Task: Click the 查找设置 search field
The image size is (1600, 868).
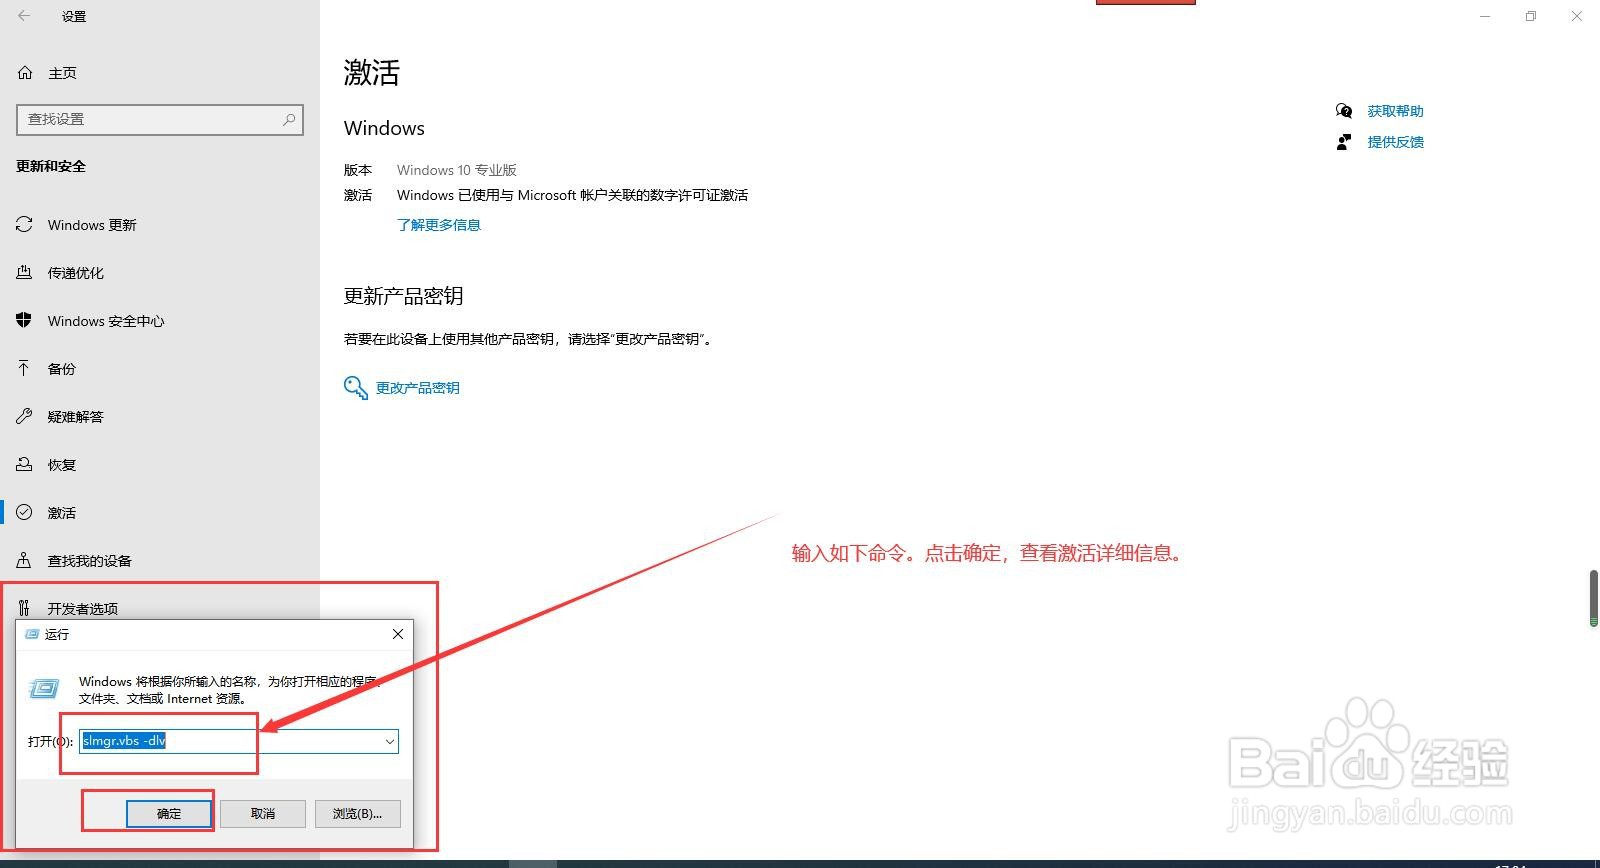Action: click(x=160, y=119)
